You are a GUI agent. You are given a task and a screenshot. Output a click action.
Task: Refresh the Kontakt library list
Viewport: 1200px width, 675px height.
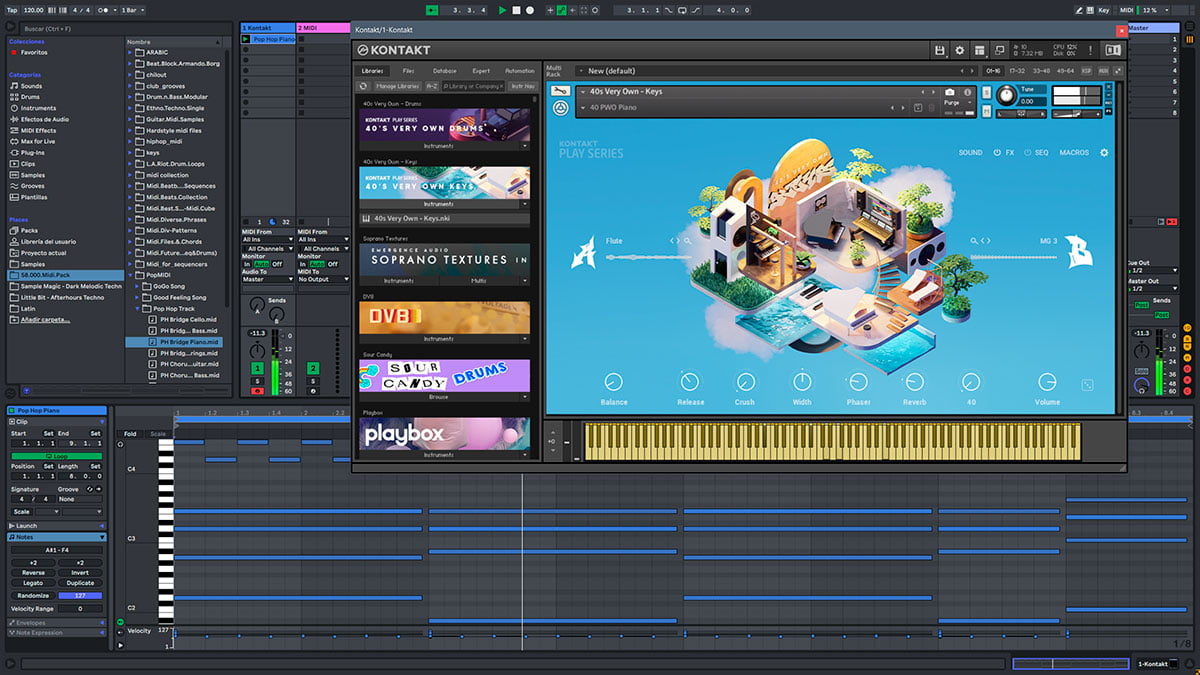(x=365, y=86)
